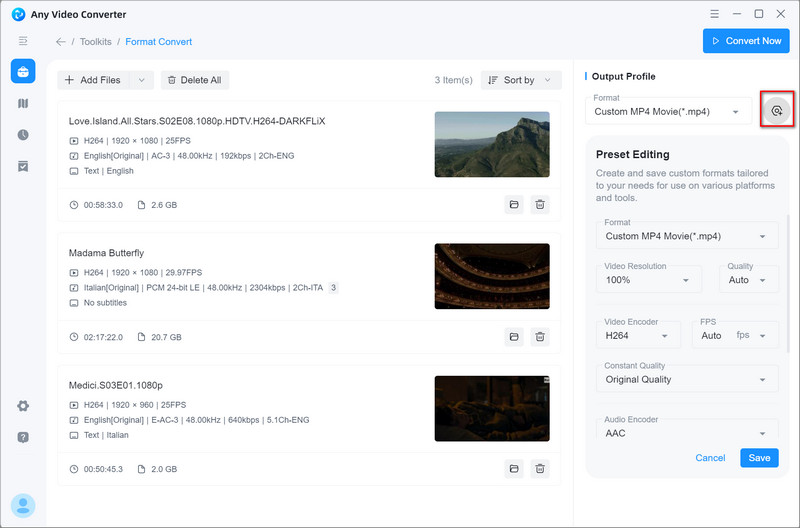This screenshot has height=528, width=800.
Task: Open the history clock sidebar icon
Action: click(22, 135)
